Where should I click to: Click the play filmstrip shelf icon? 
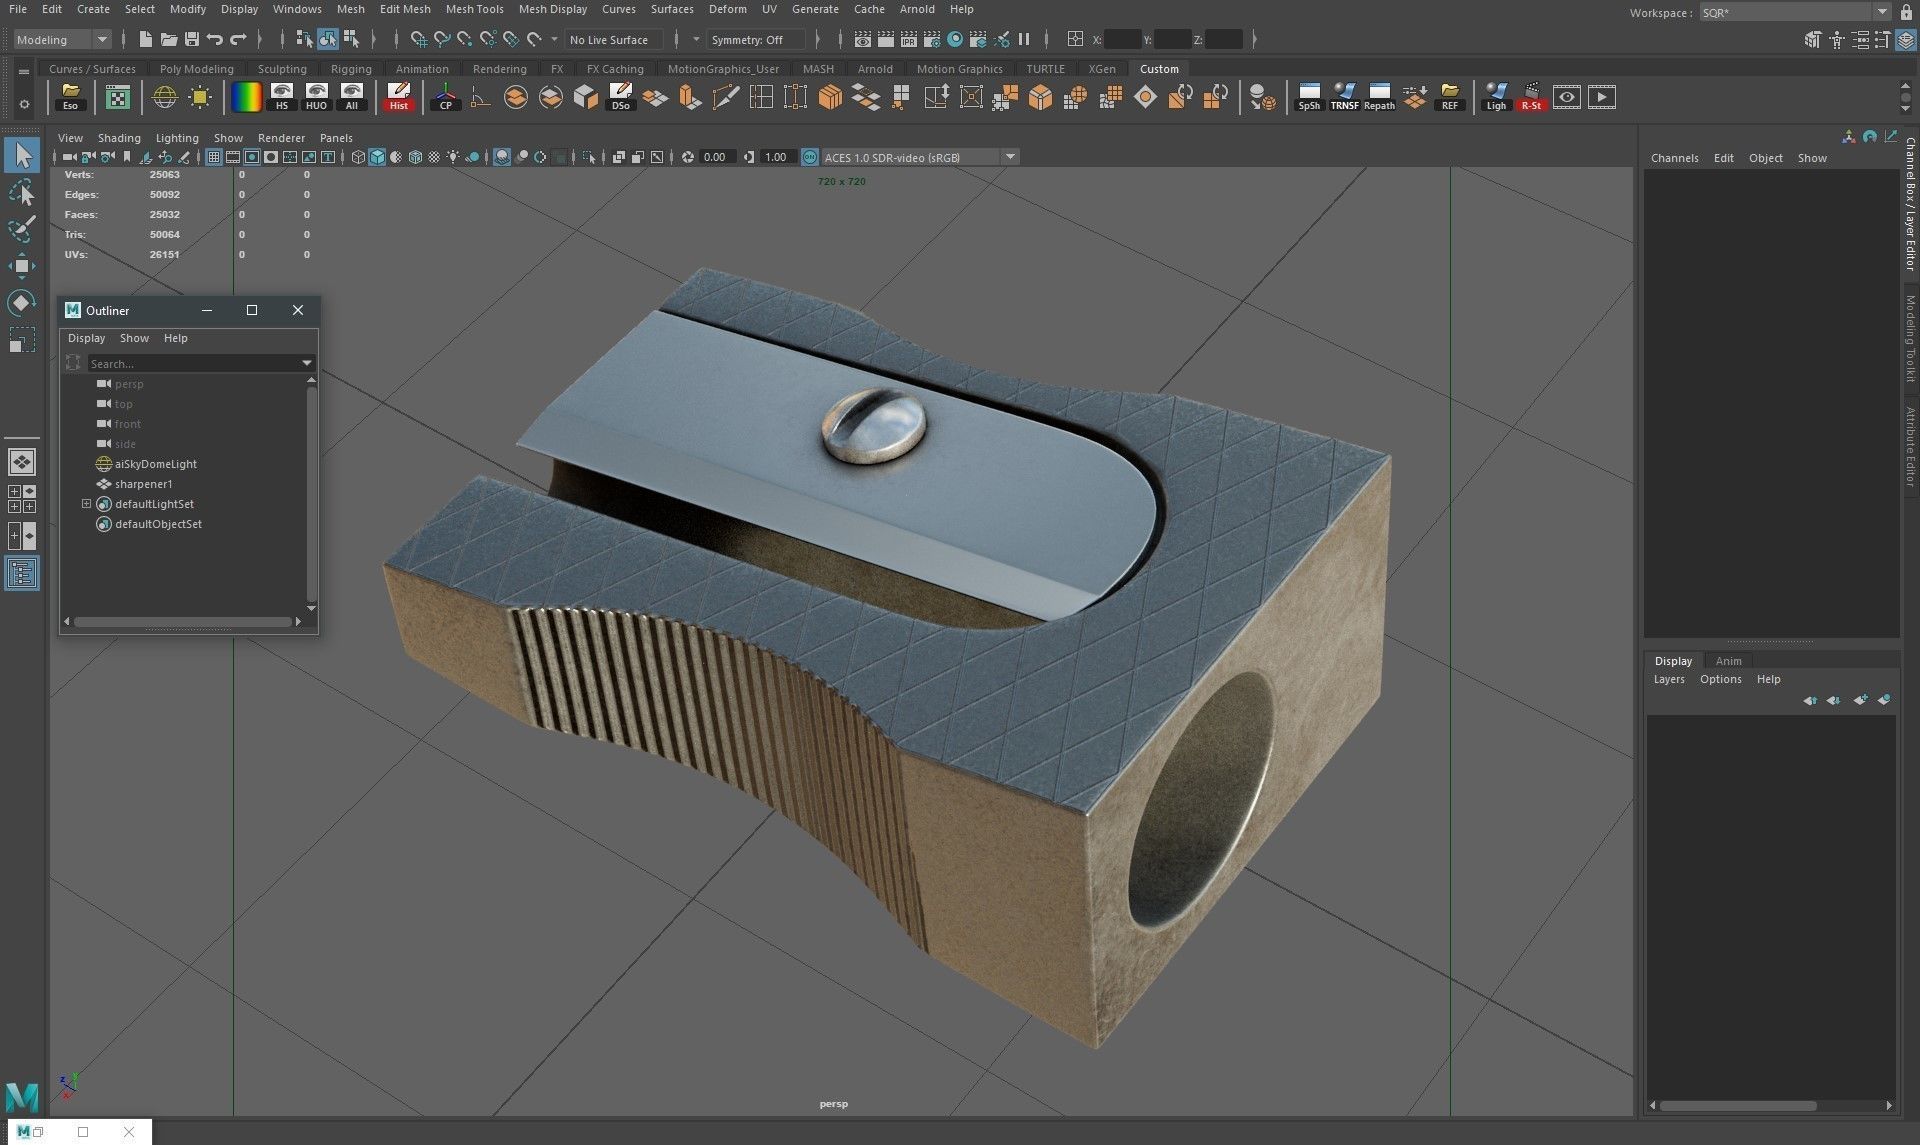[1602, 97]
